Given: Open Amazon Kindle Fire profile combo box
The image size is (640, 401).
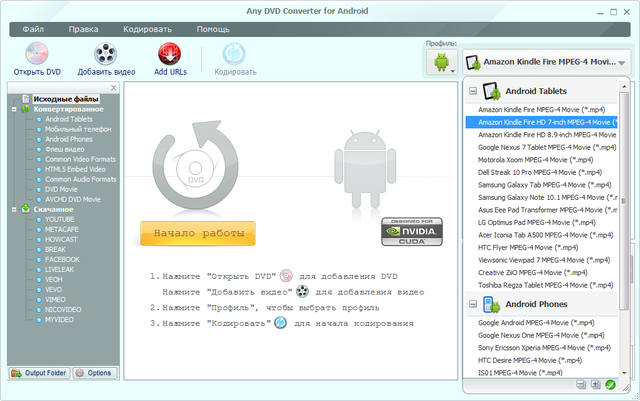Looking at the screenshot, I should pyautogui.click(x=546, y=62).
